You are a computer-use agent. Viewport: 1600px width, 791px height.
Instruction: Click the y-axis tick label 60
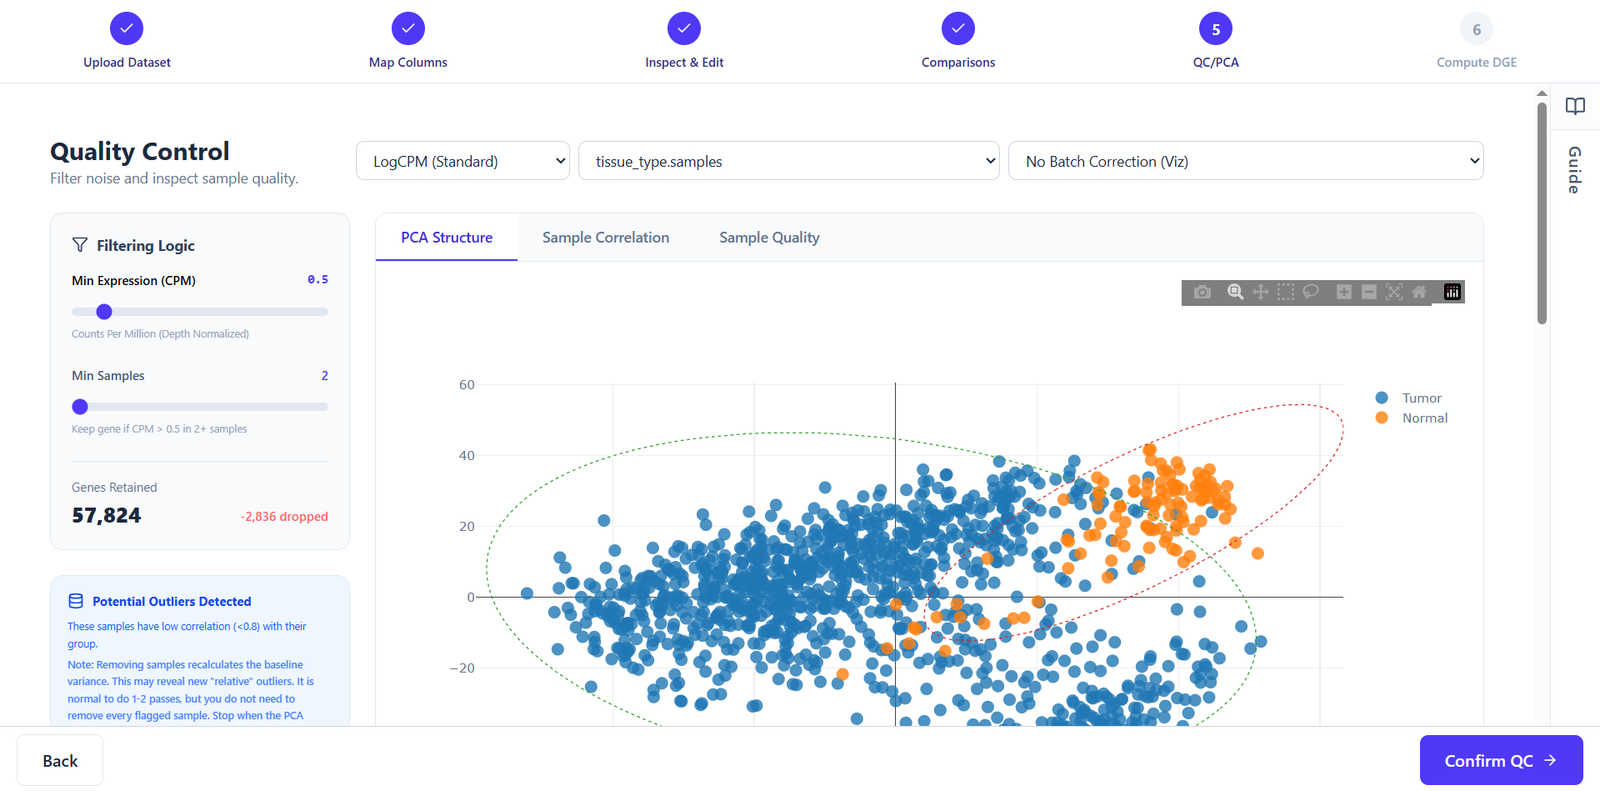(467, 385)
